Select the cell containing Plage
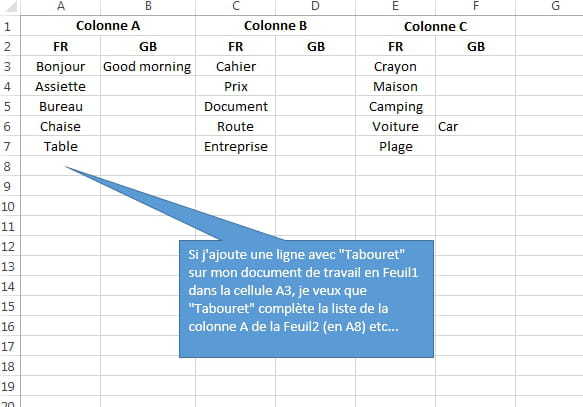The image size is (583, 407). [396, 146]
